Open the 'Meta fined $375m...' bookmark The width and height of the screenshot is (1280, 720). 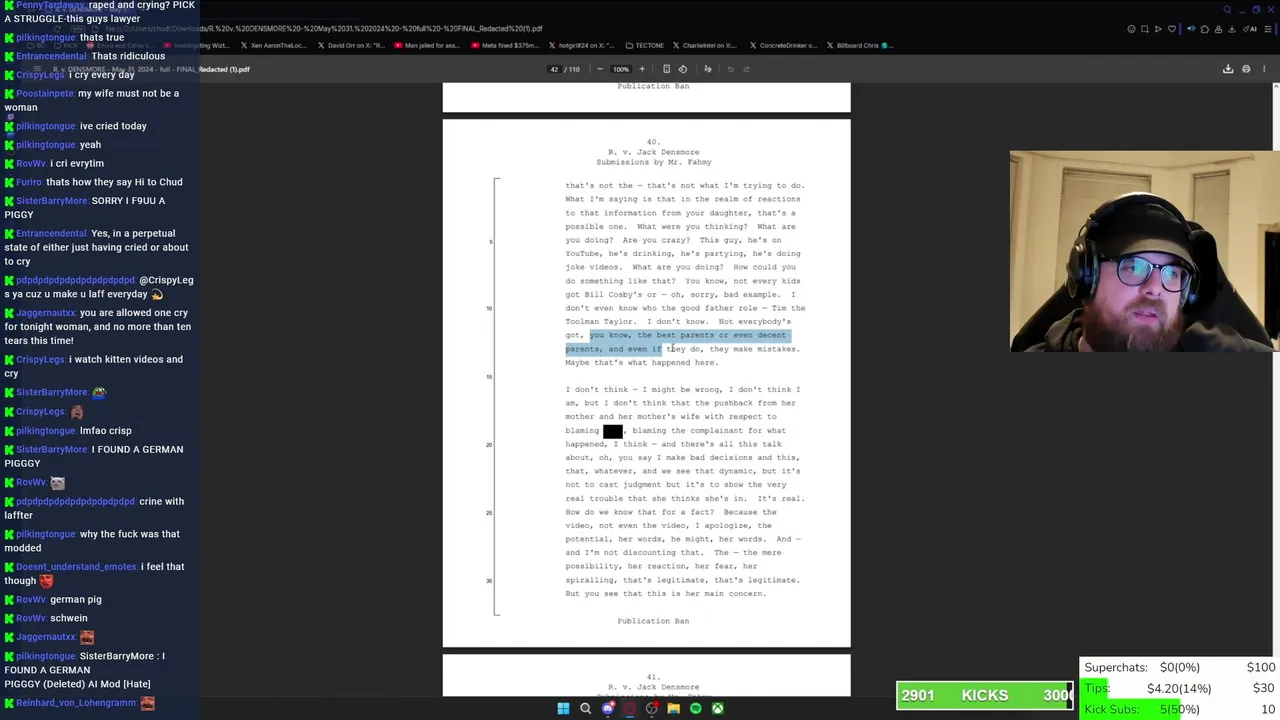[504, 45]
